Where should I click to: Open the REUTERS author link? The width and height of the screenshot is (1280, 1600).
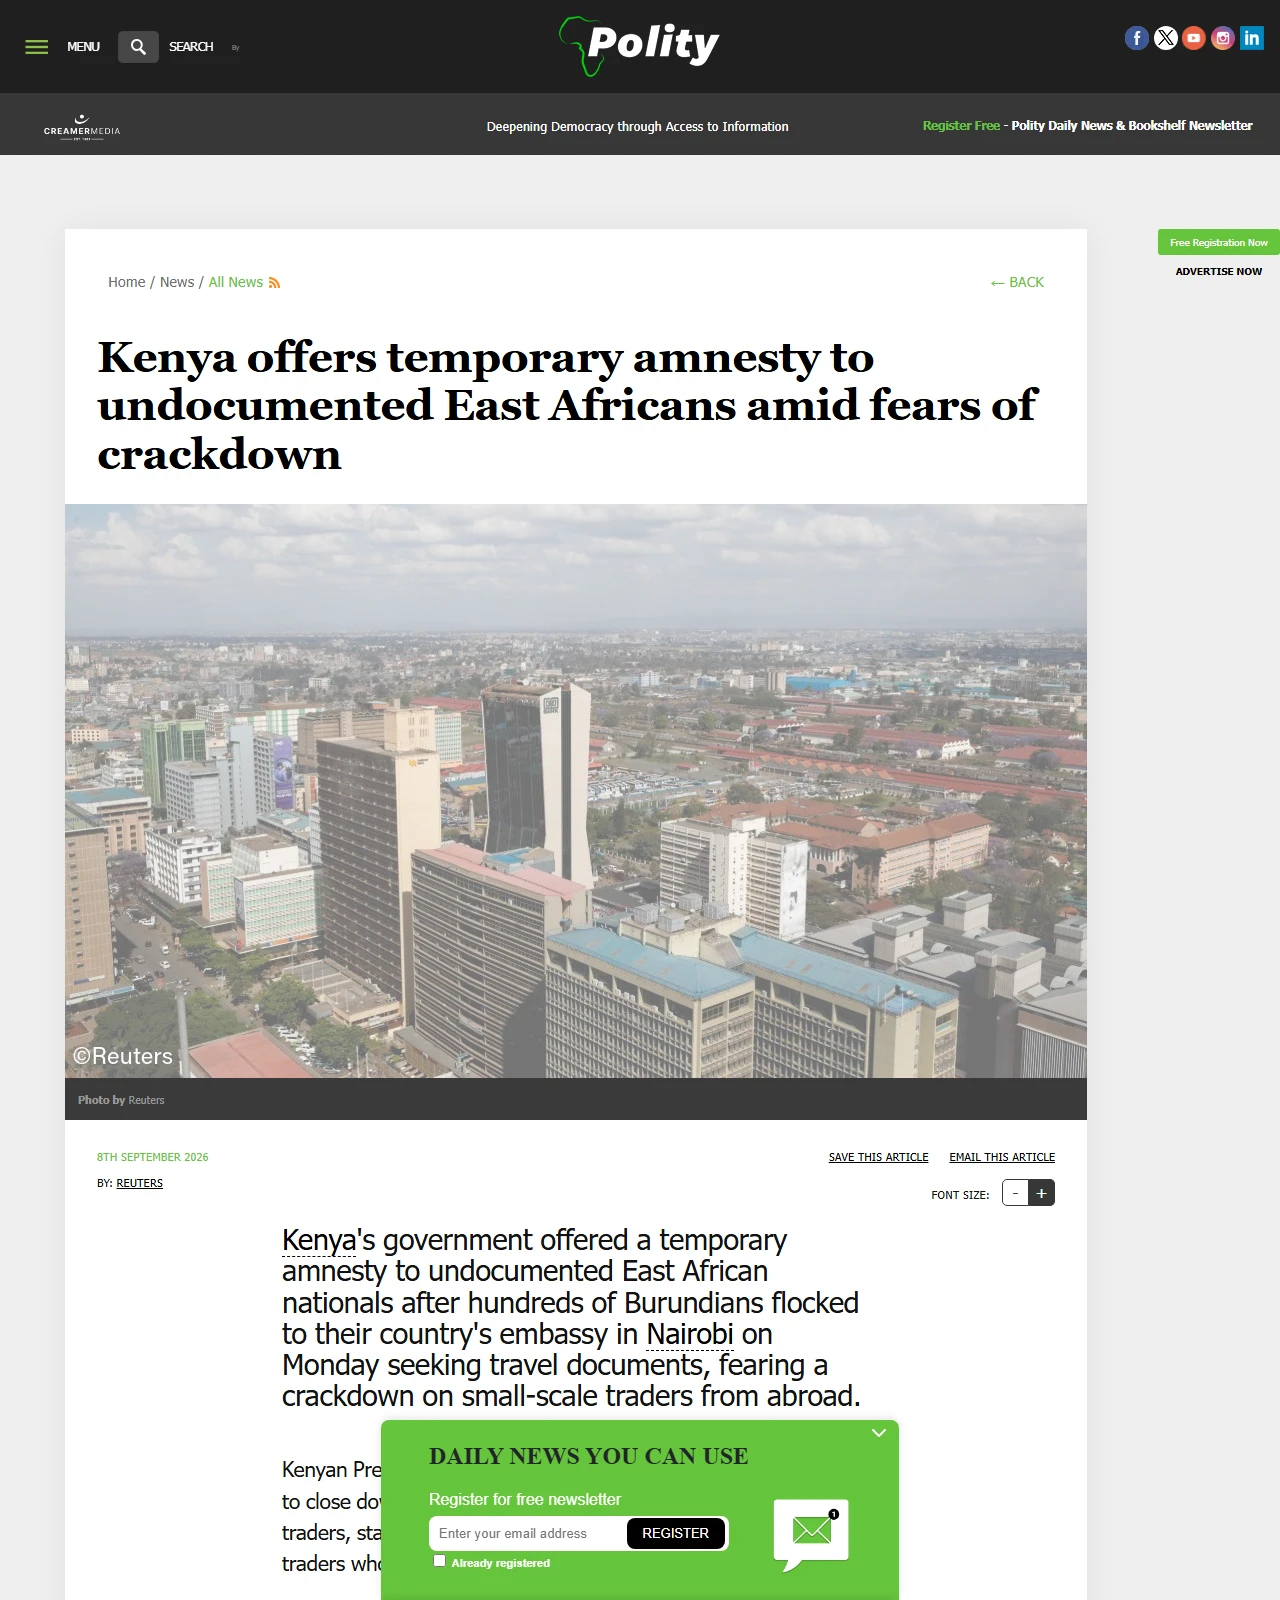coord(139,1183)
